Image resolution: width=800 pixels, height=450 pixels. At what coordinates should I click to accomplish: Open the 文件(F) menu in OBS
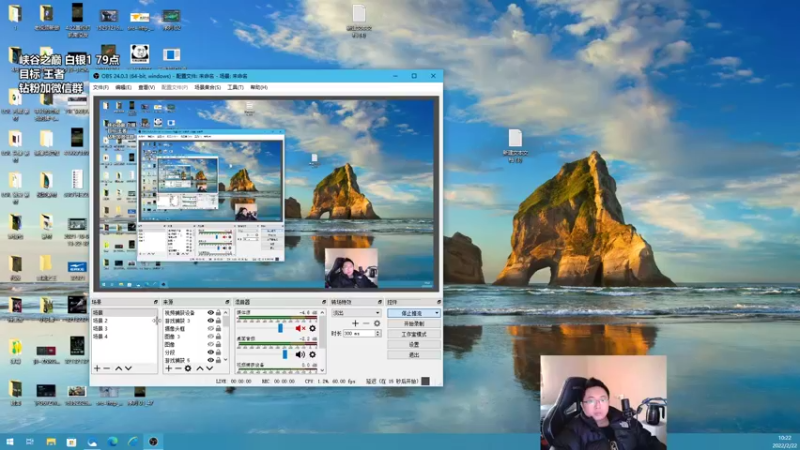101,87
